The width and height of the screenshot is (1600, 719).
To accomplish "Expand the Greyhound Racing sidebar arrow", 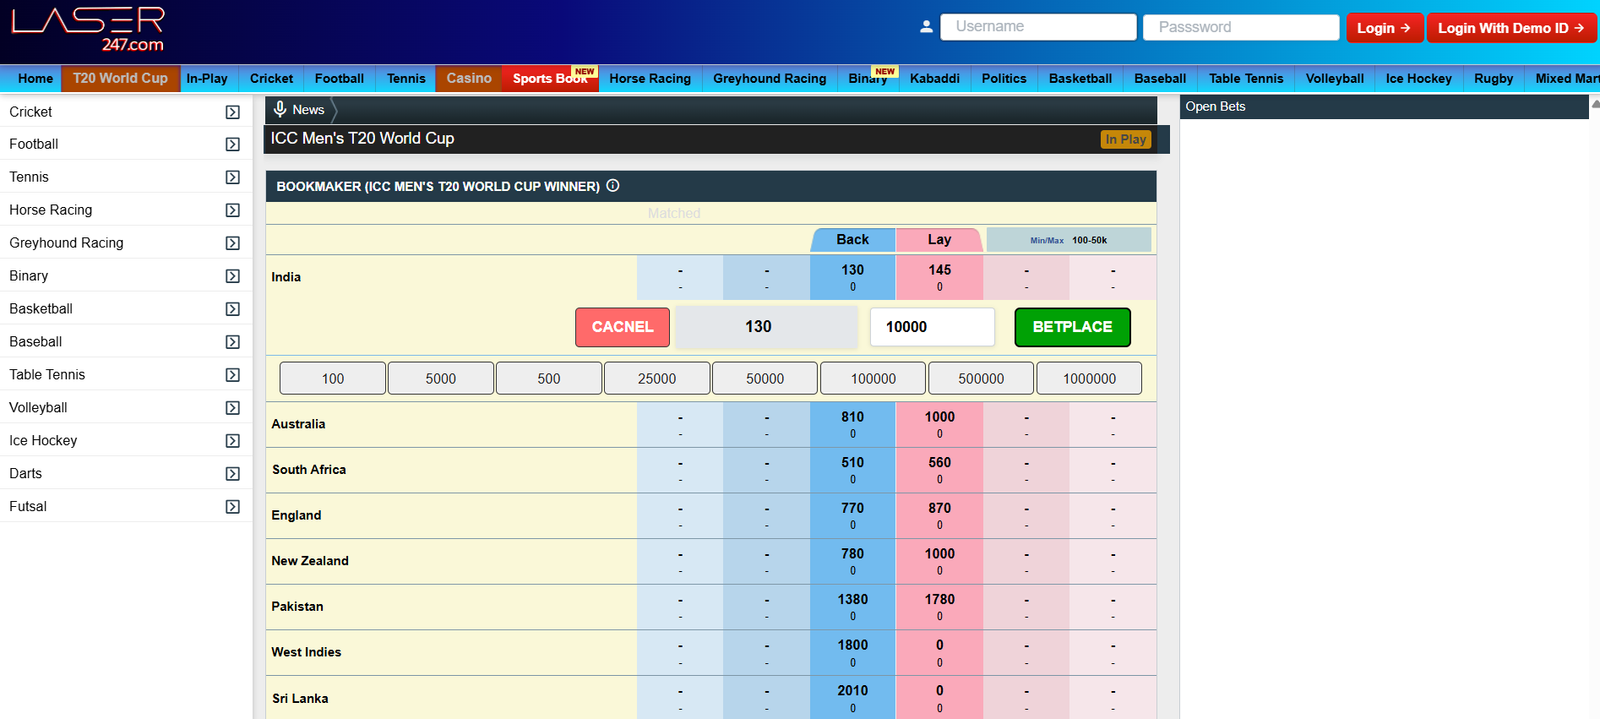I will pos(233,243).
